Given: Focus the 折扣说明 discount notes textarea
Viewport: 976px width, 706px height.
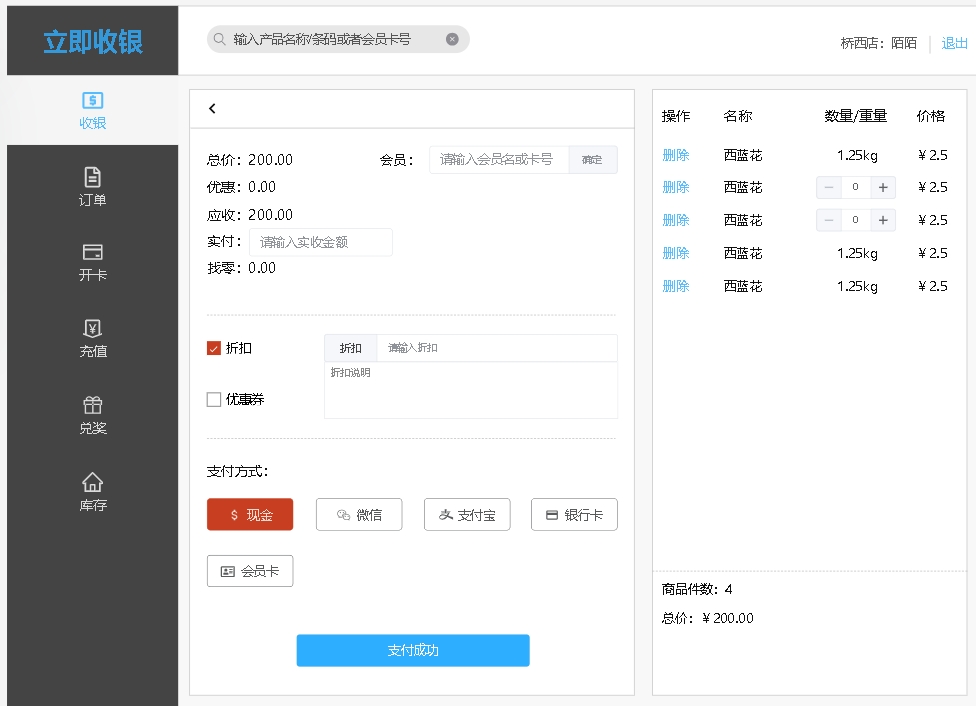Looking at the screenshot, I should pos(471,390).
